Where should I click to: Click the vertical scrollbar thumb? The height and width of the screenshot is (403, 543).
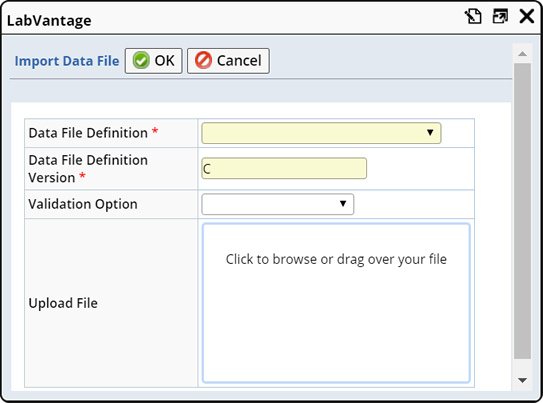coord(523,211)
